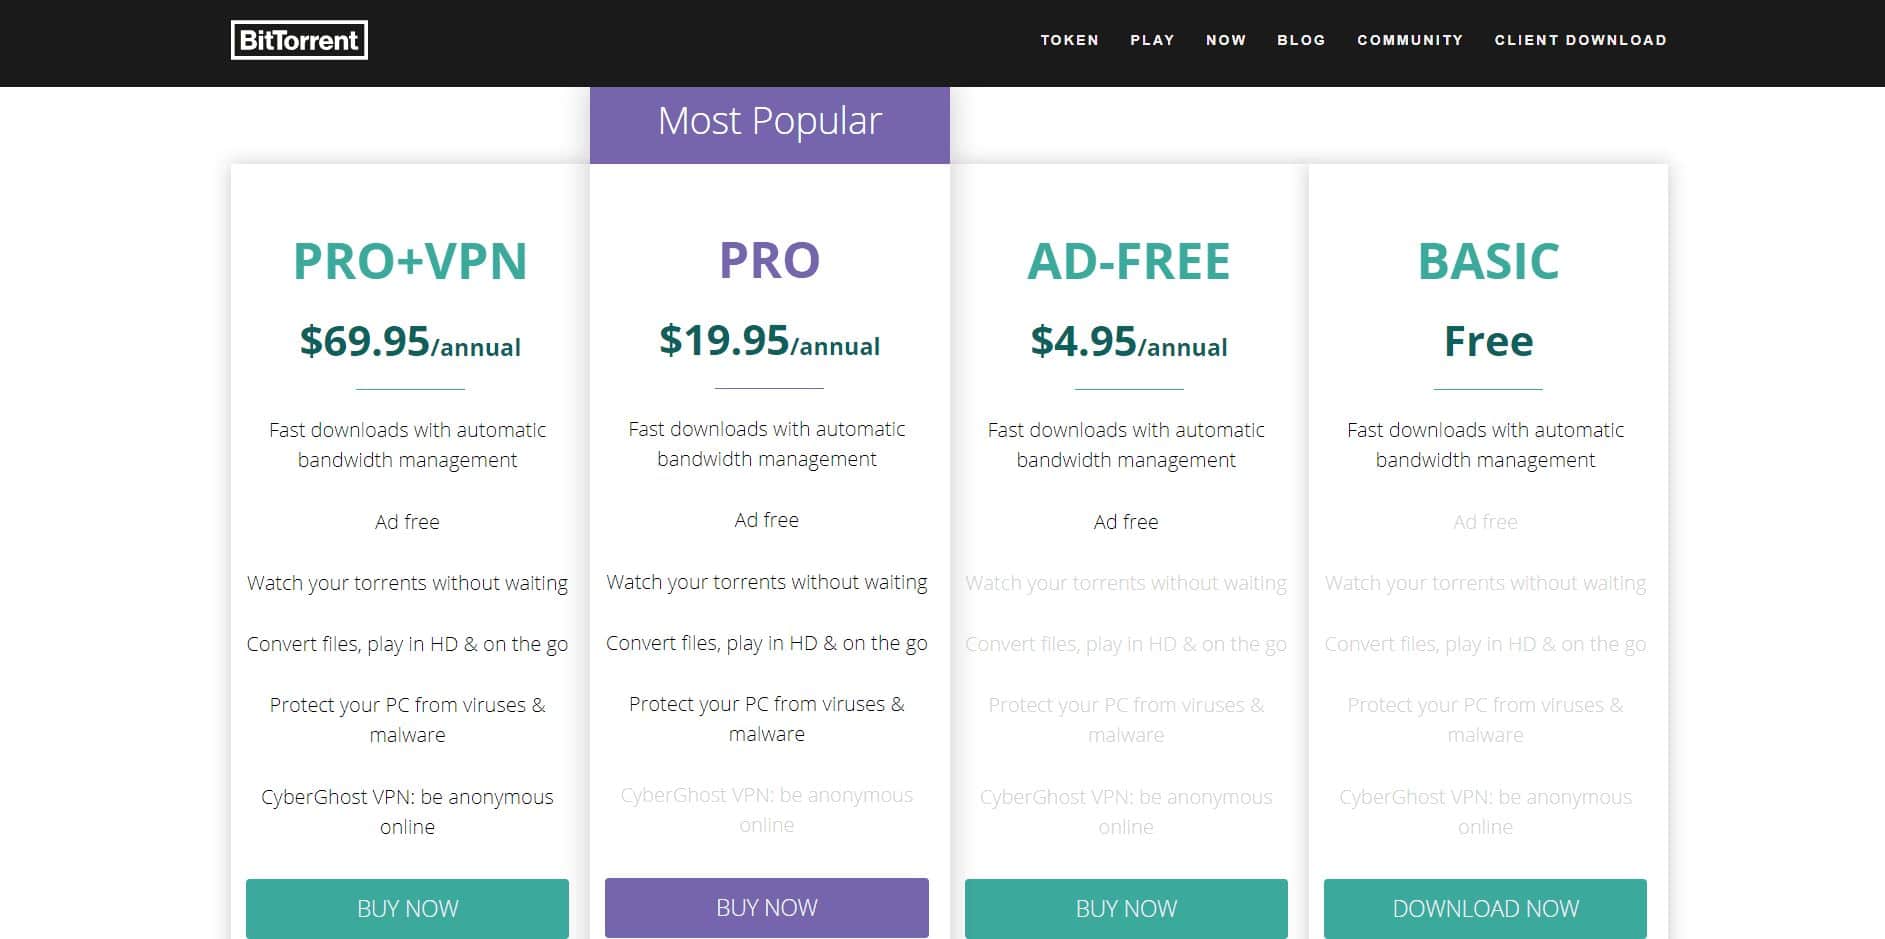
Task: Click the PRO+VPN plan heading
Action: [x=410, y=261]
